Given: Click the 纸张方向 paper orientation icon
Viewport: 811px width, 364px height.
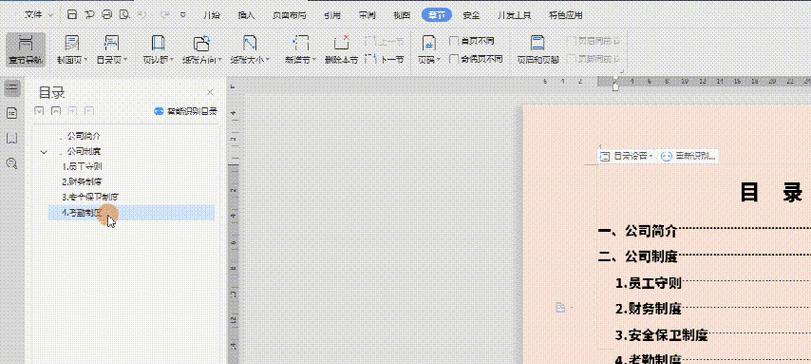Looking at the screenshot, I should click(x=201, y=43).
